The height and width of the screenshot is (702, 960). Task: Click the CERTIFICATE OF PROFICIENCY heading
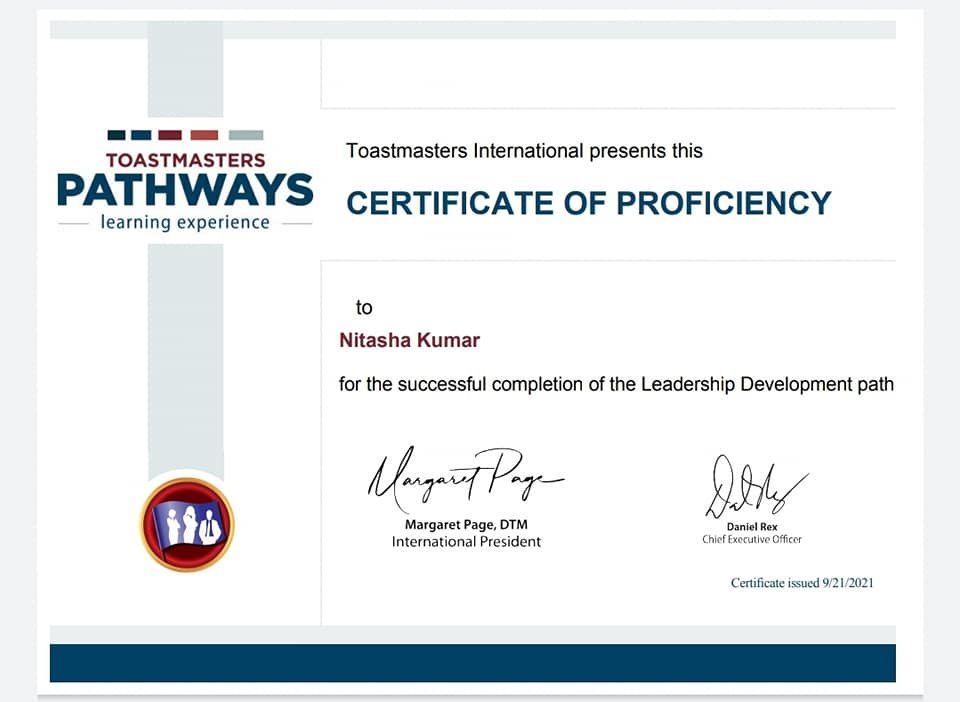point(588,203)
